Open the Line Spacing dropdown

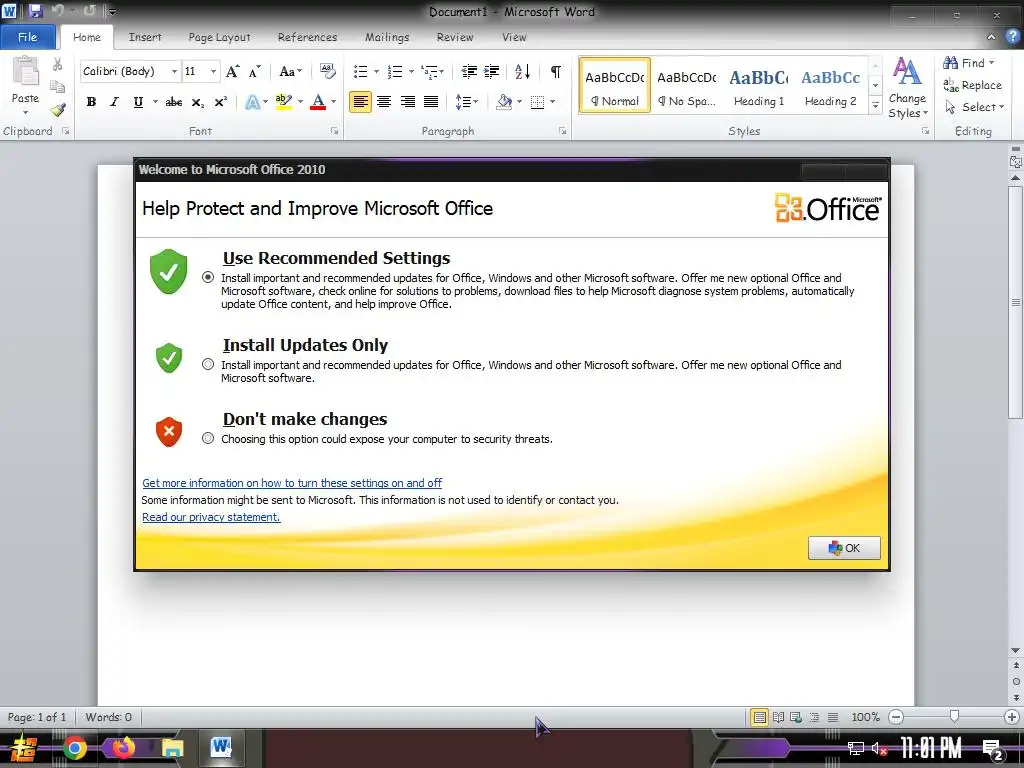pyautogui.click(x=466, y=102)
